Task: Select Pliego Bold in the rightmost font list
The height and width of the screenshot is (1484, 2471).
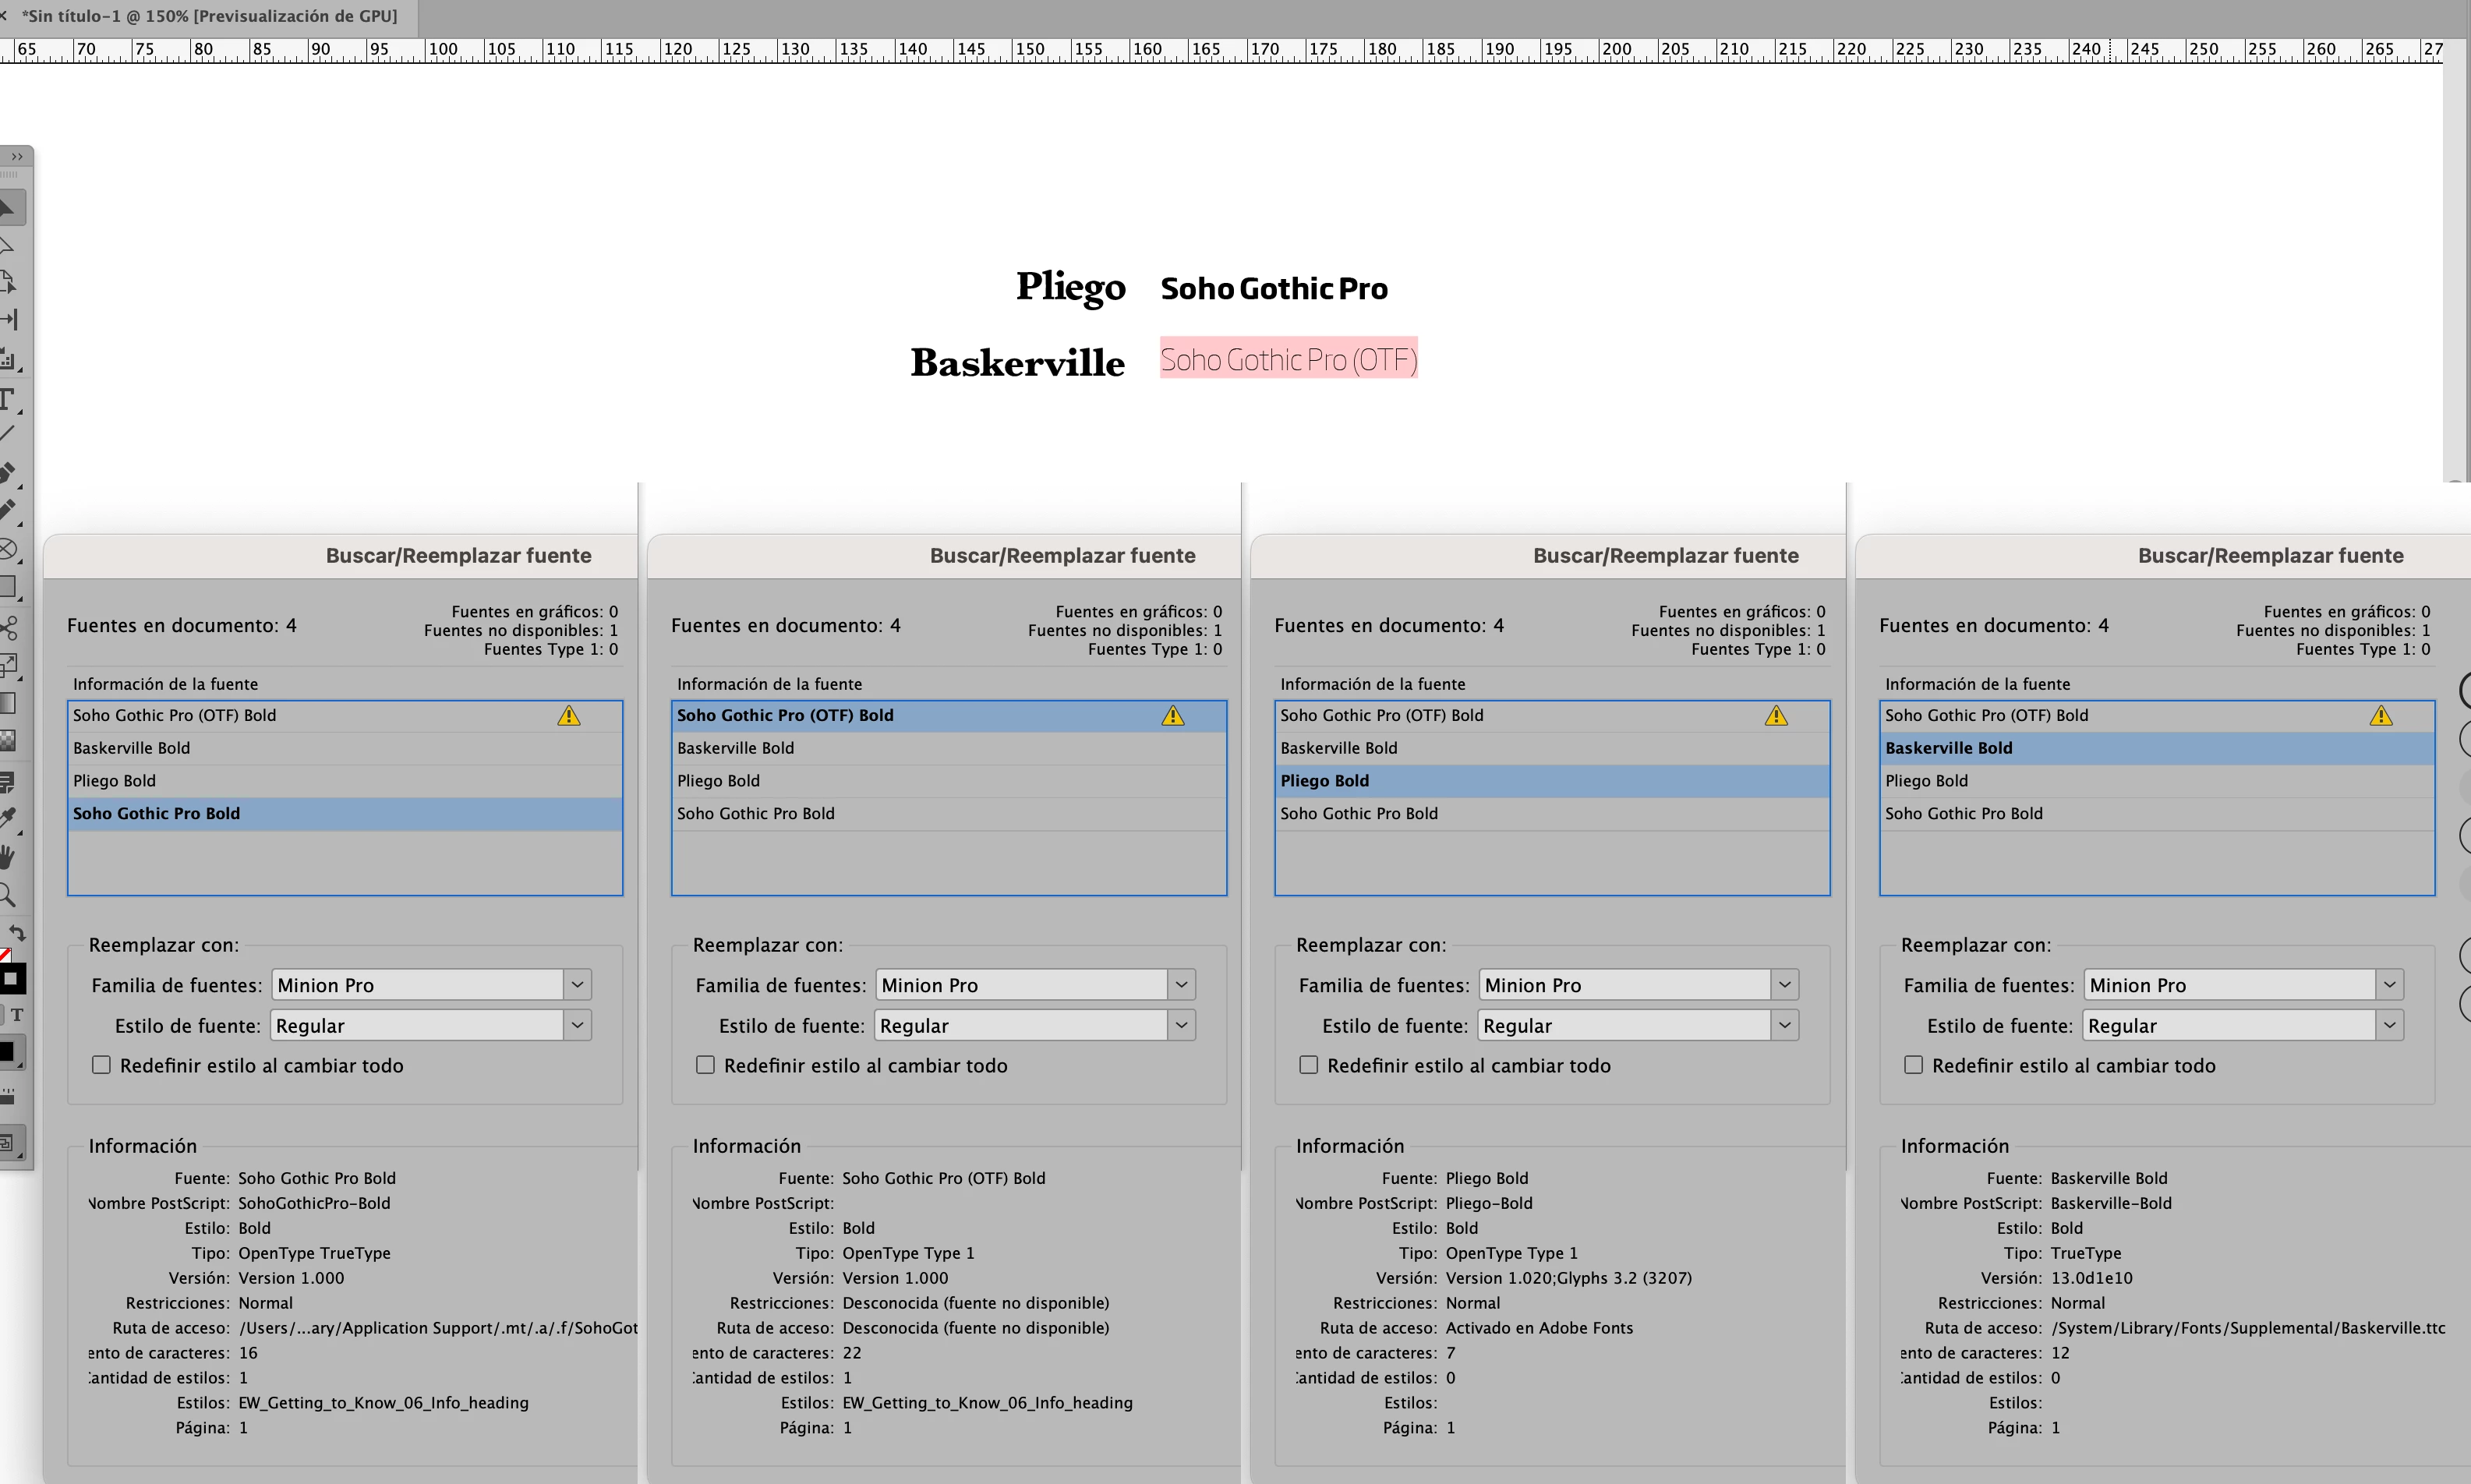Action: [x=1926, y=781]
